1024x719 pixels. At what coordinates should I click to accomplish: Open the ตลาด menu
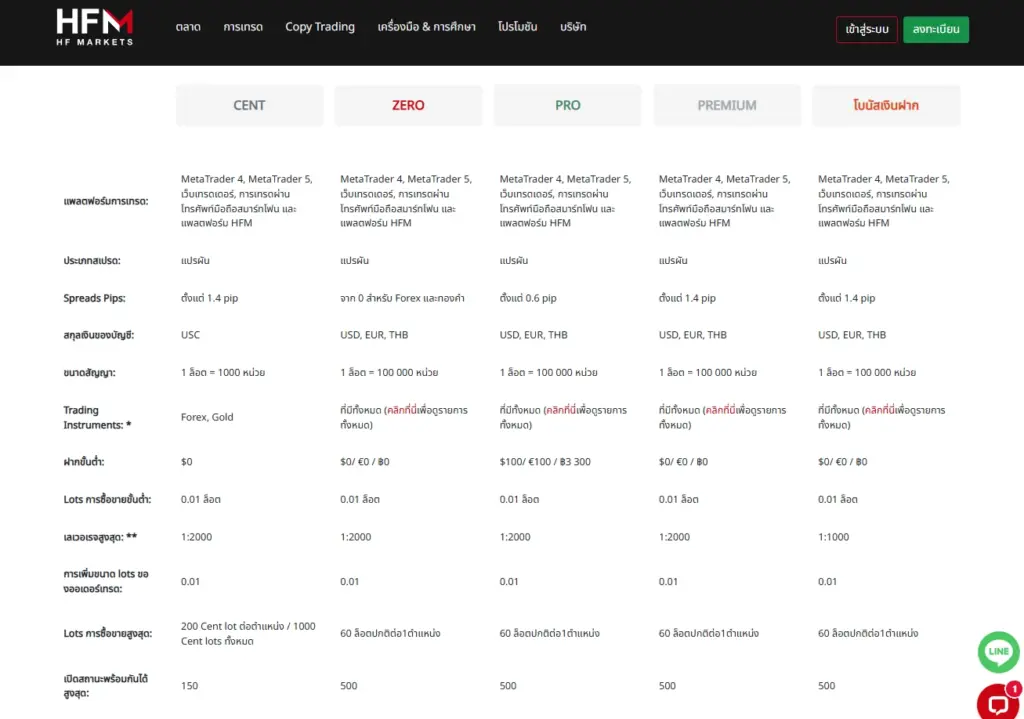pyautogui.click(x=187, y=27)
